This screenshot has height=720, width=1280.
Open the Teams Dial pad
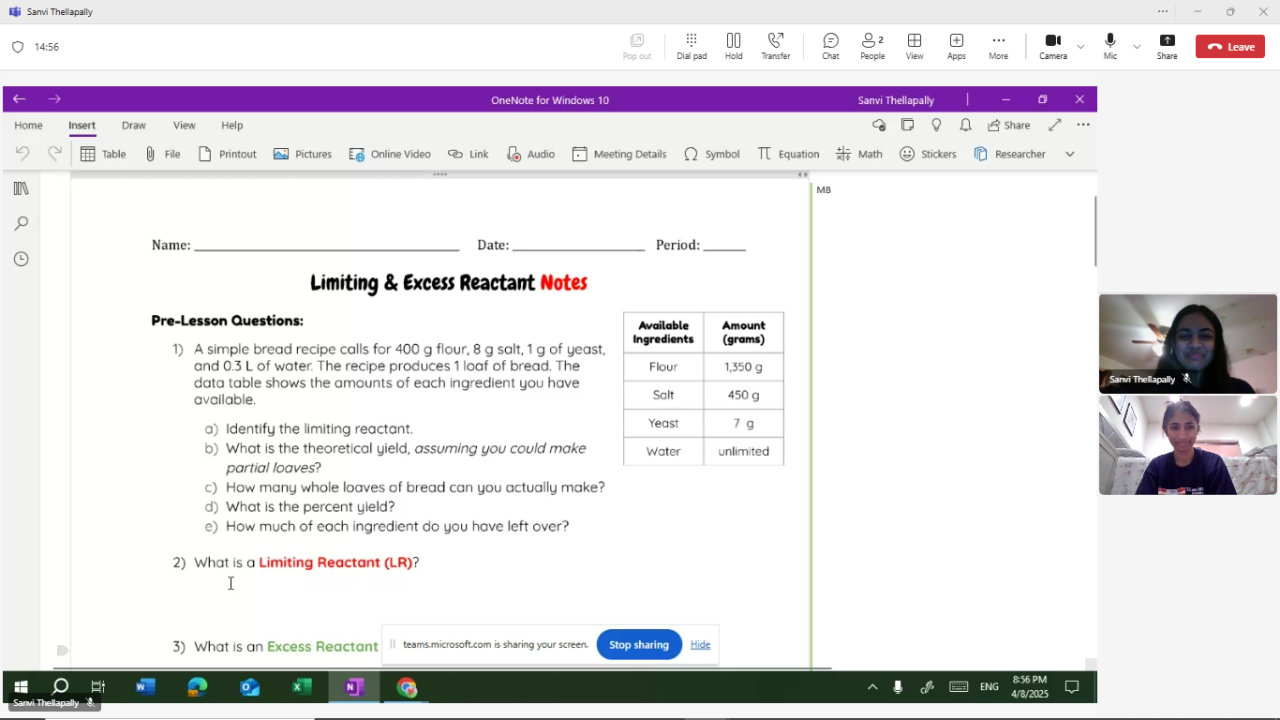point(691,46)
